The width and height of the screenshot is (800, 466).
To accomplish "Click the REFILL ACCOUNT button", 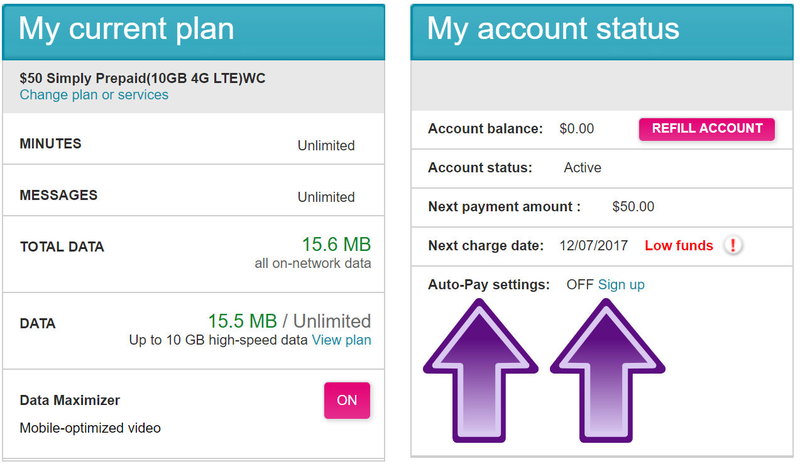I will [707, 129].
